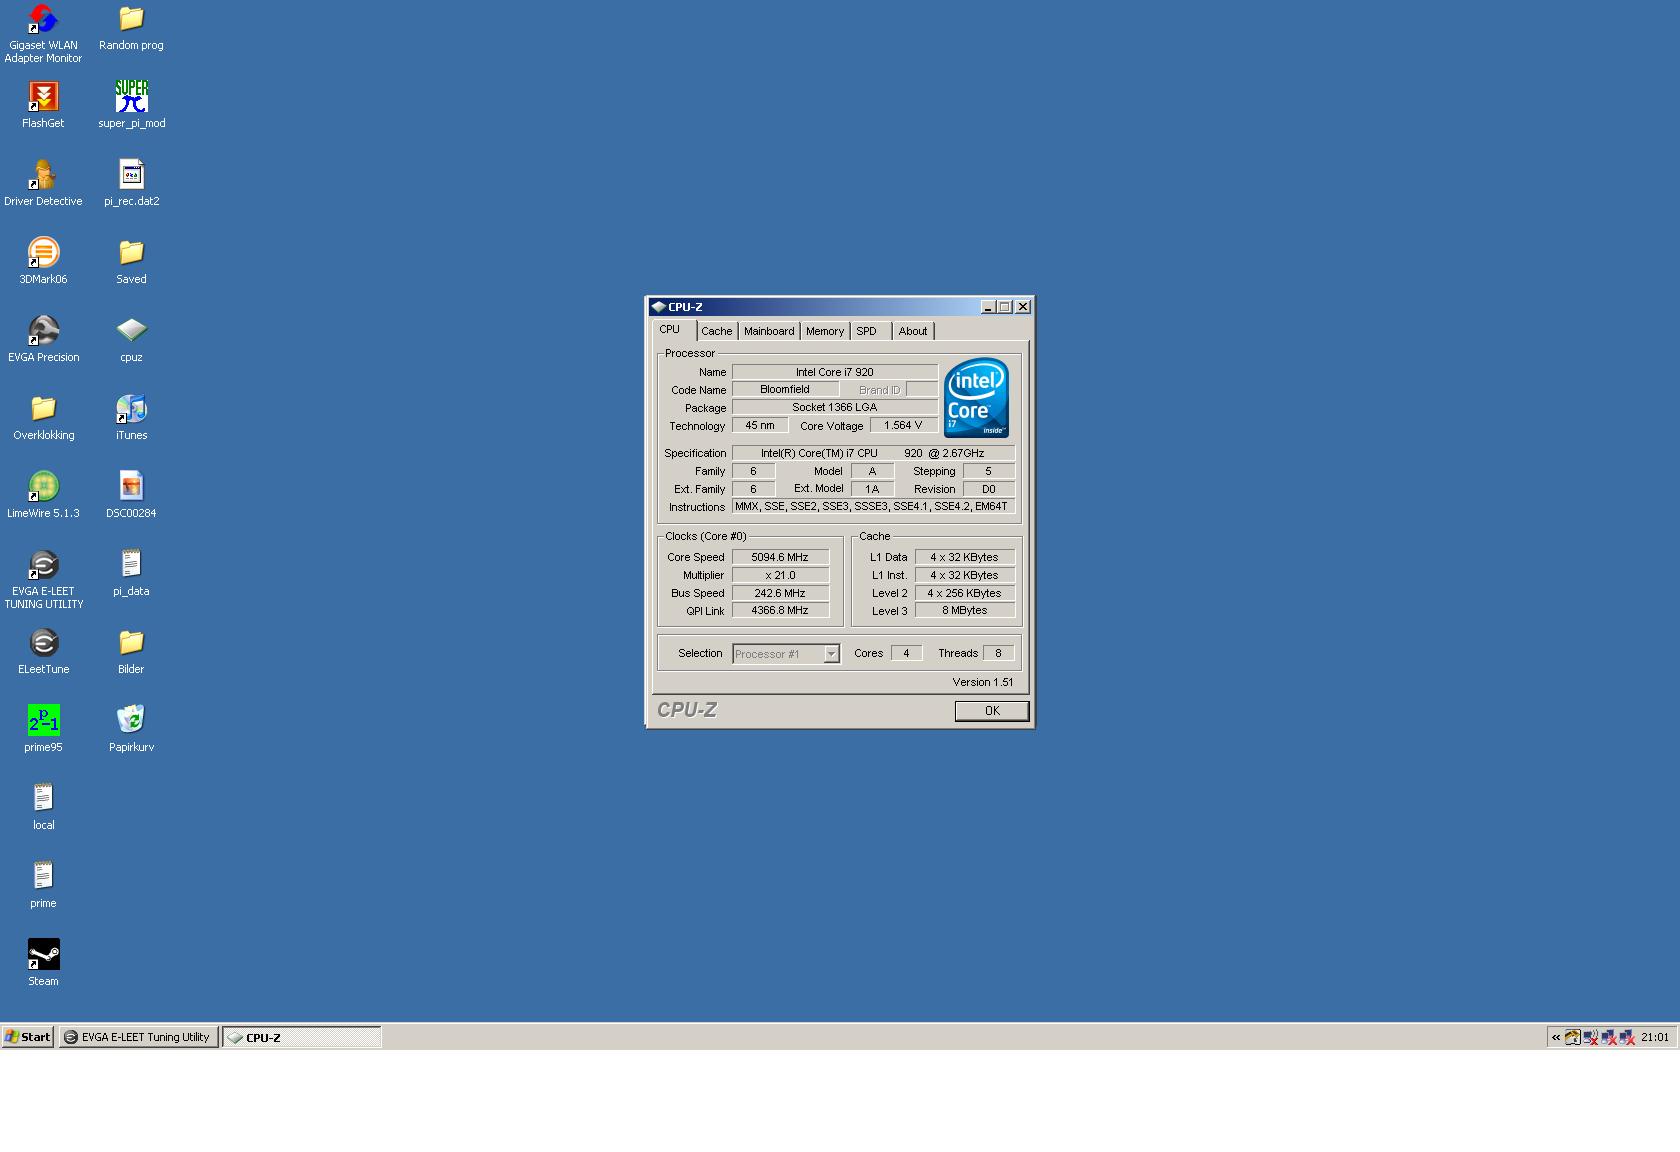Click the Level 3 cache value 8 MBytes

pyautogui.click(x=965, y=610)
